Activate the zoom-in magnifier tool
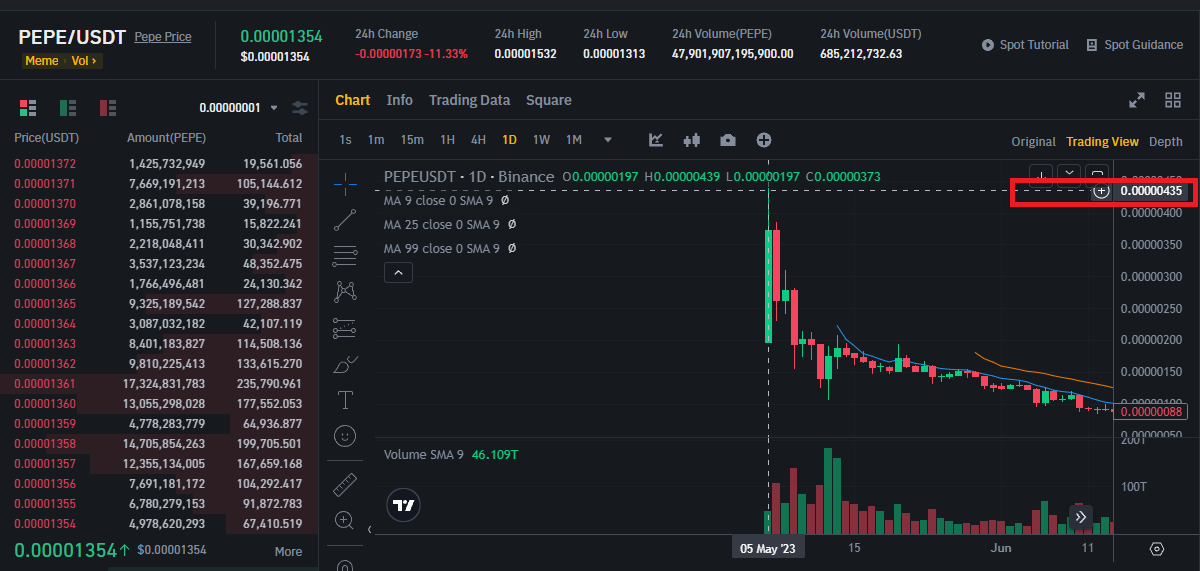The height and width of the screenshot is (571, 1200). click(x=346, y=520)
